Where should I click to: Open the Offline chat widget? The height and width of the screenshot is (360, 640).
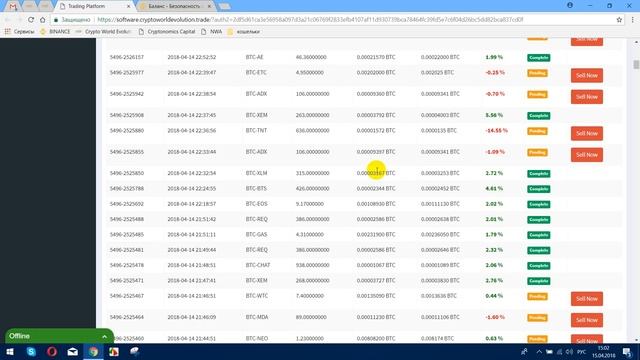[59, 336]
